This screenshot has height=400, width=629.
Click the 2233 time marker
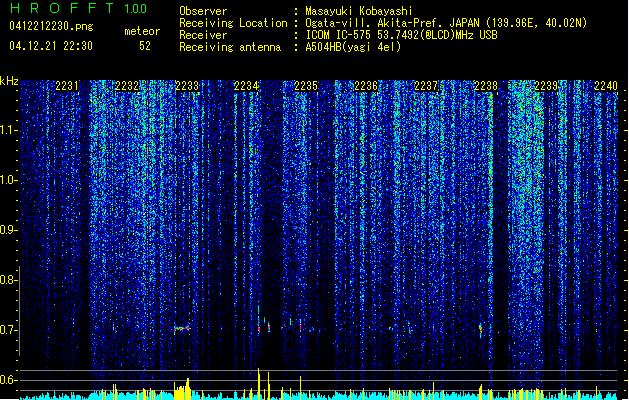click(187, 86)
